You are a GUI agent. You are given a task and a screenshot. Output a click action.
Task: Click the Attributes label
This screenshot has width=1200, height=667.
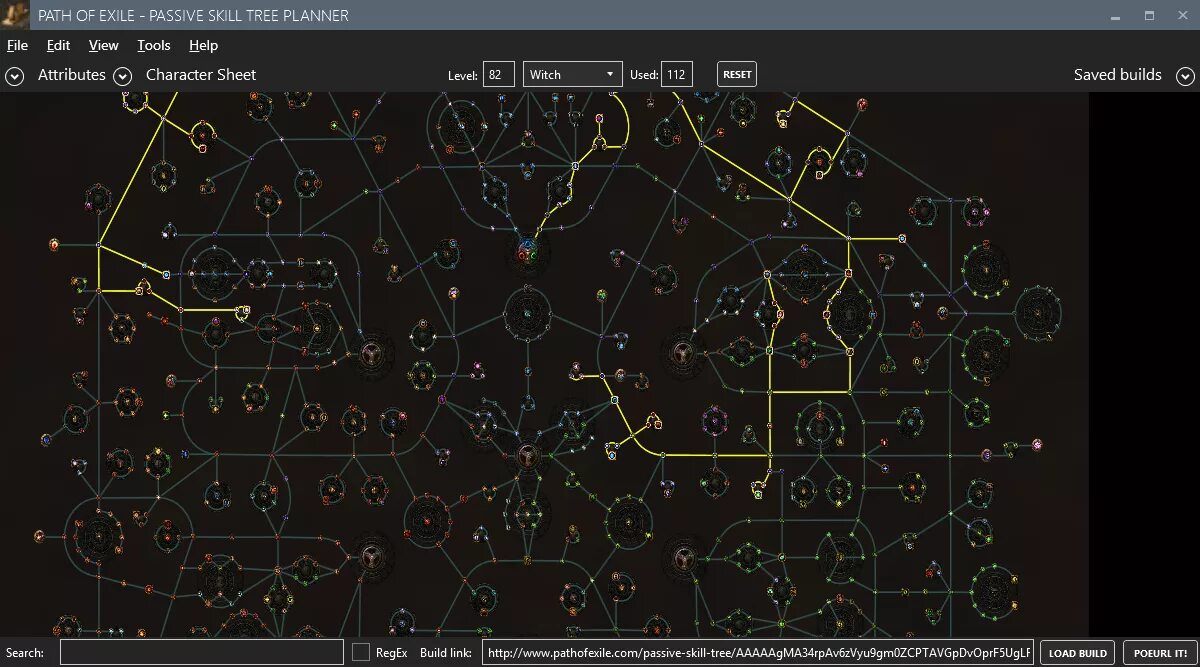pyautogui.click(x=71, y=75)
